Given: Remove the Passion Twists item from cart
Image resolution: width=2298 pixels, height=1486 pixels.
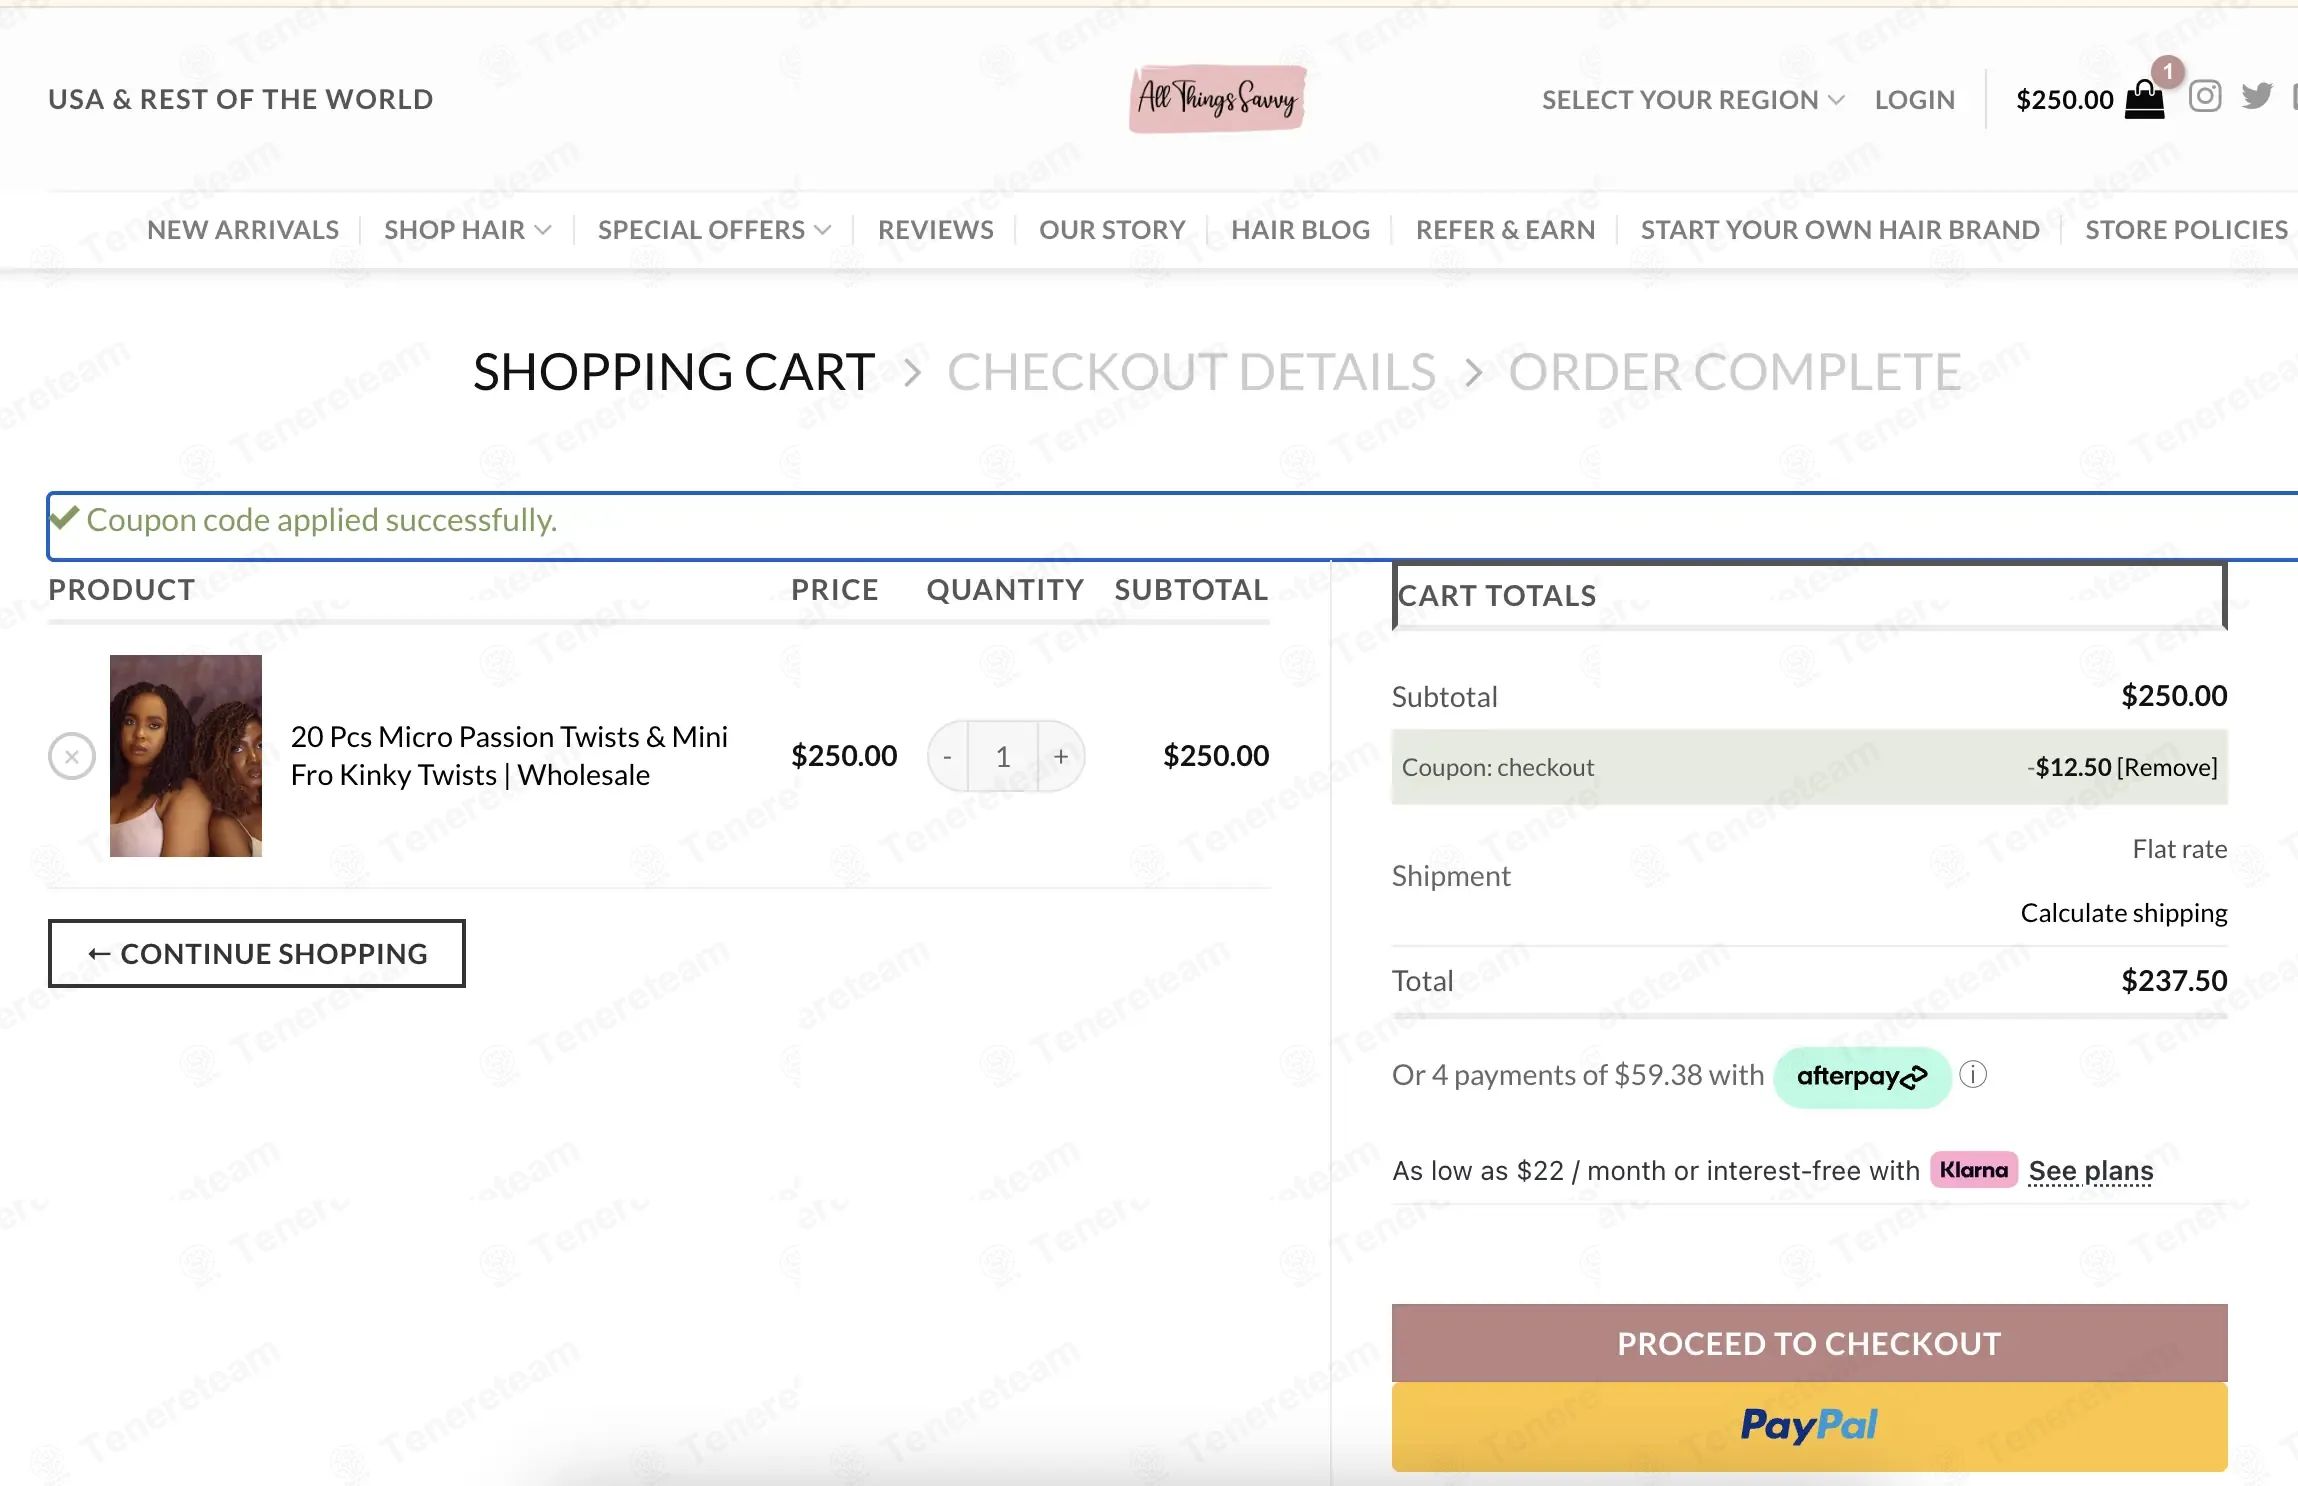Looking at the screenshot, I should (72, 757).
